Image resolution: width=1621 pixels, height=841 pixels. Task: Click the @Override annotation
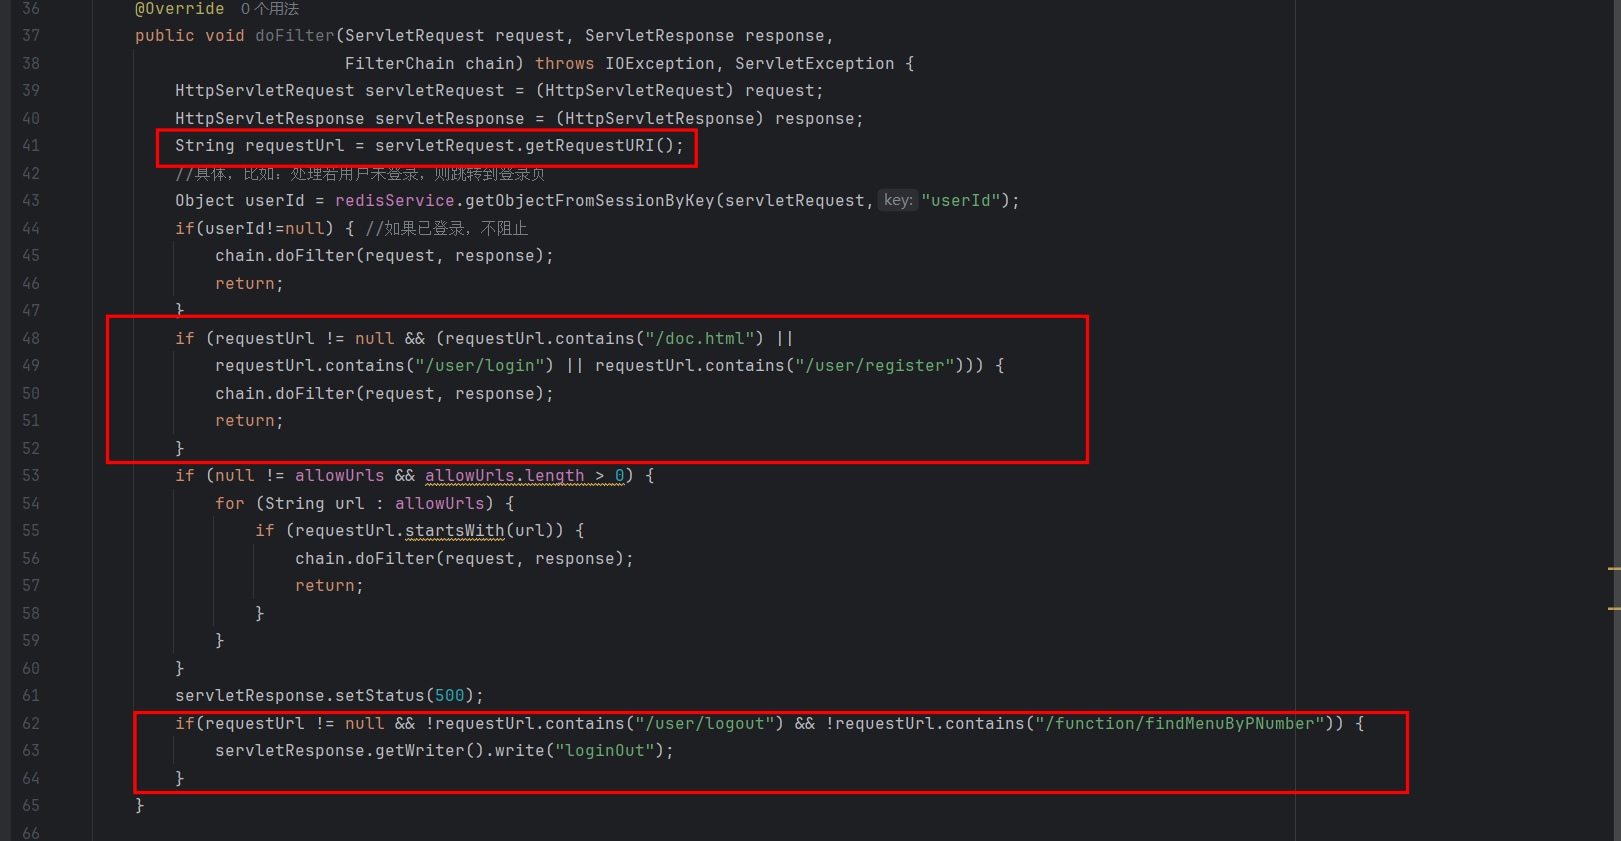click(180, 9)
